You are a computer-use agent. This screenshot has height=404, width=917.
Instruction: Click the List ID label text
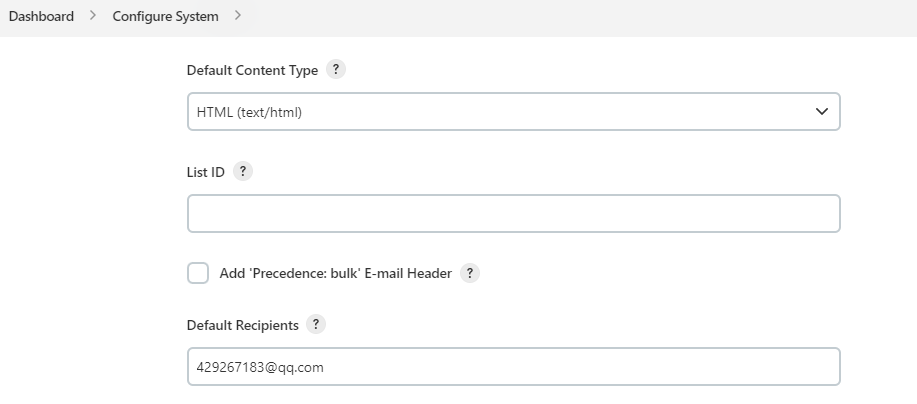[x=206, y=172]
